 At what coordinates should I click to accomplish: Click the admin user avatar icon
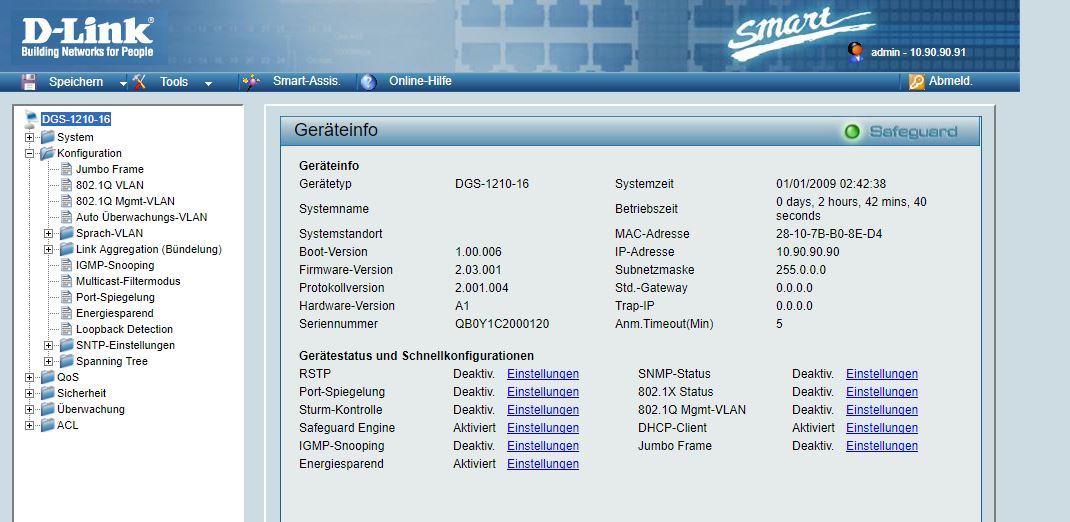855,53
